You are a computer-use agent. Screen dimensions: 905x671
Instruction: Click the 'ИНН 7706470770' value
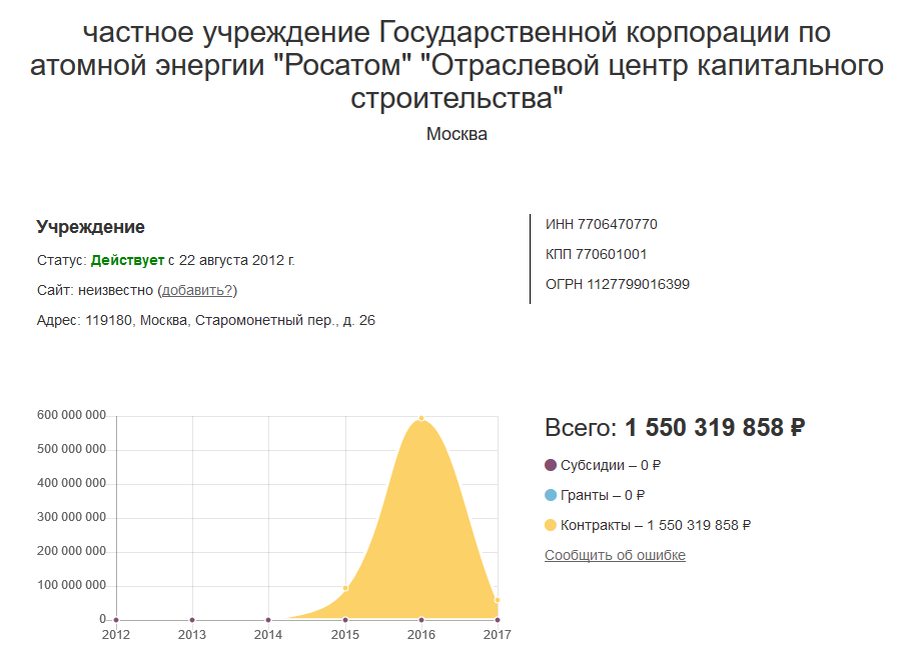coord(601,224)
